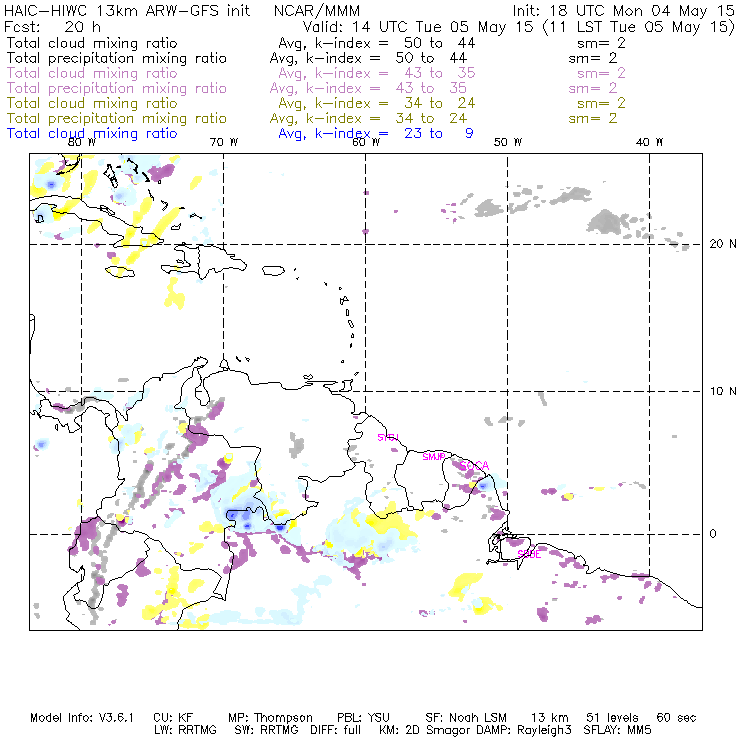Click the purple Total precipitation mixing ratio legend
Image resolution: width=740 pixels, height=740 pixels.
(x=117, y=88)
